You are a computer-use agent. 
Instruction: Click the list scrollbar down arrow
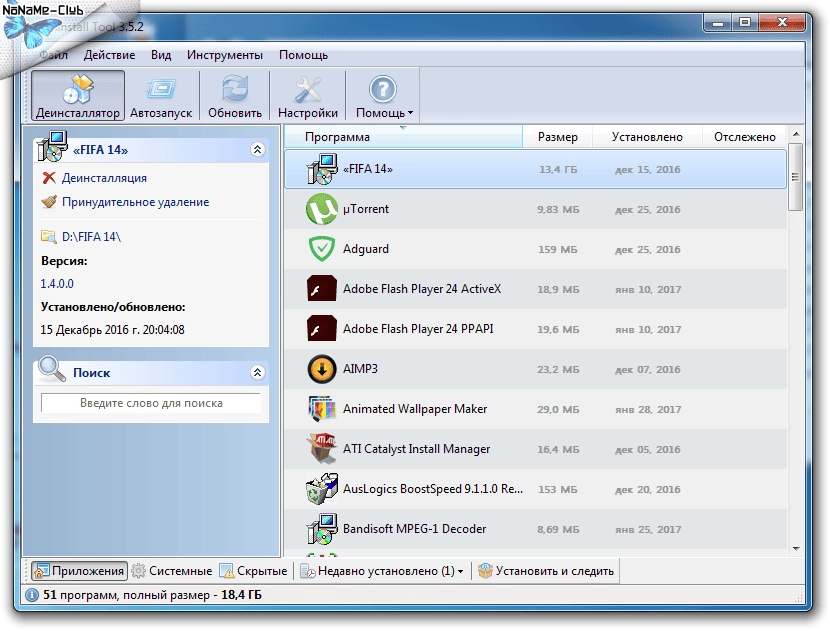pos(796,548)
